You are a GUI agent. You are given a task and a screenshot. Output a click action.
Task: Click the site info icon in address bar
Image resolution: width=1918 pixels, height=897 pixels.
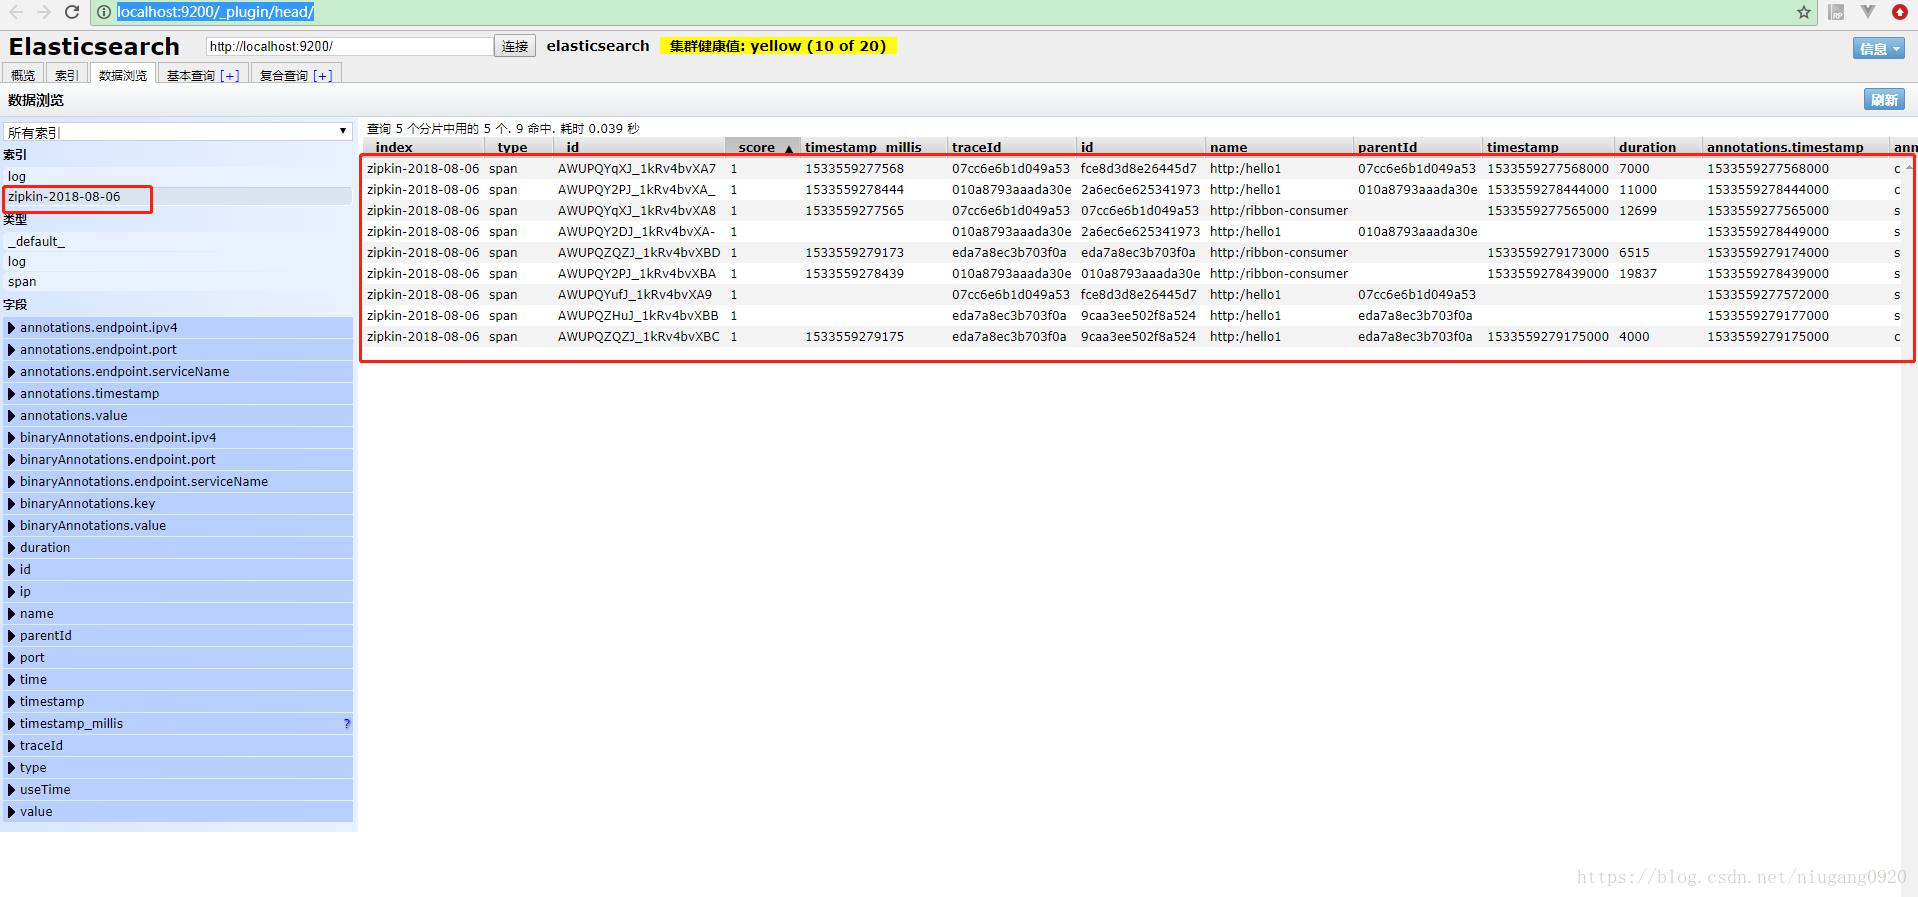coord(104,12)
